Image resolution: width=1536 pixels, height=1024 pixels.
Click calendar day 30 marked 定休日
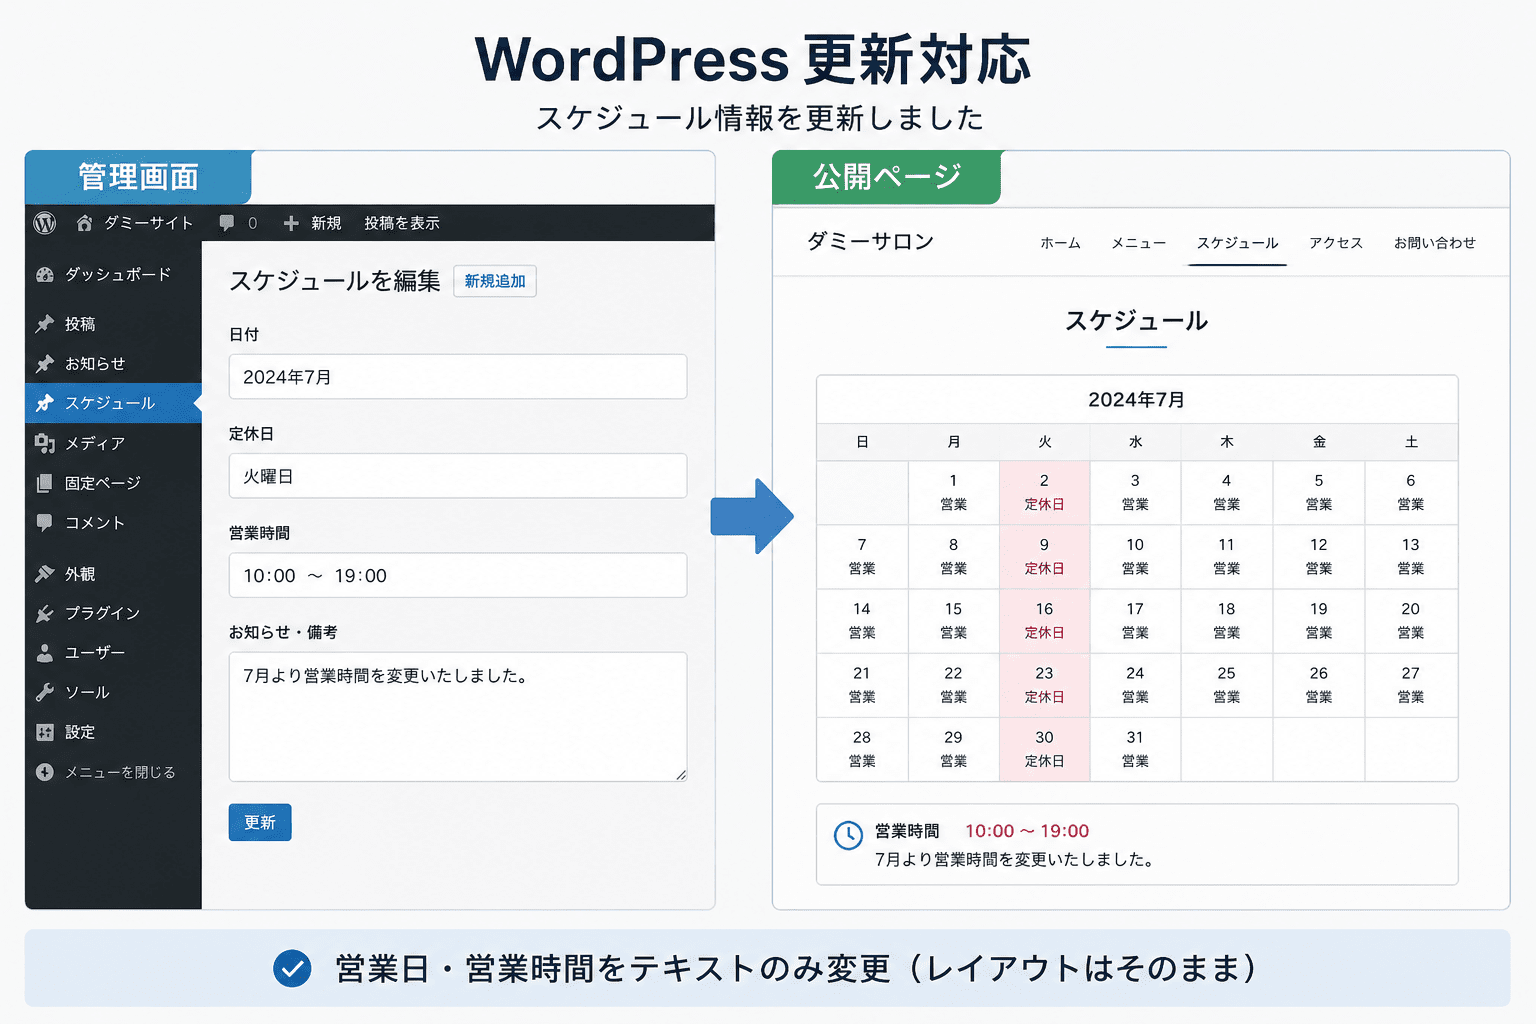point(1044,749)
